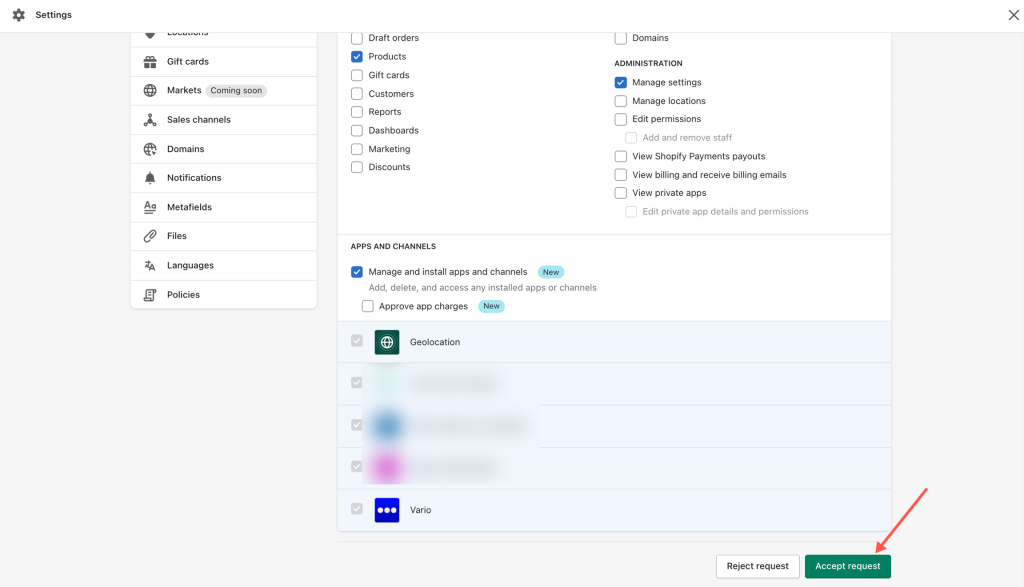Click the Sales channels icon

point(150,120)
